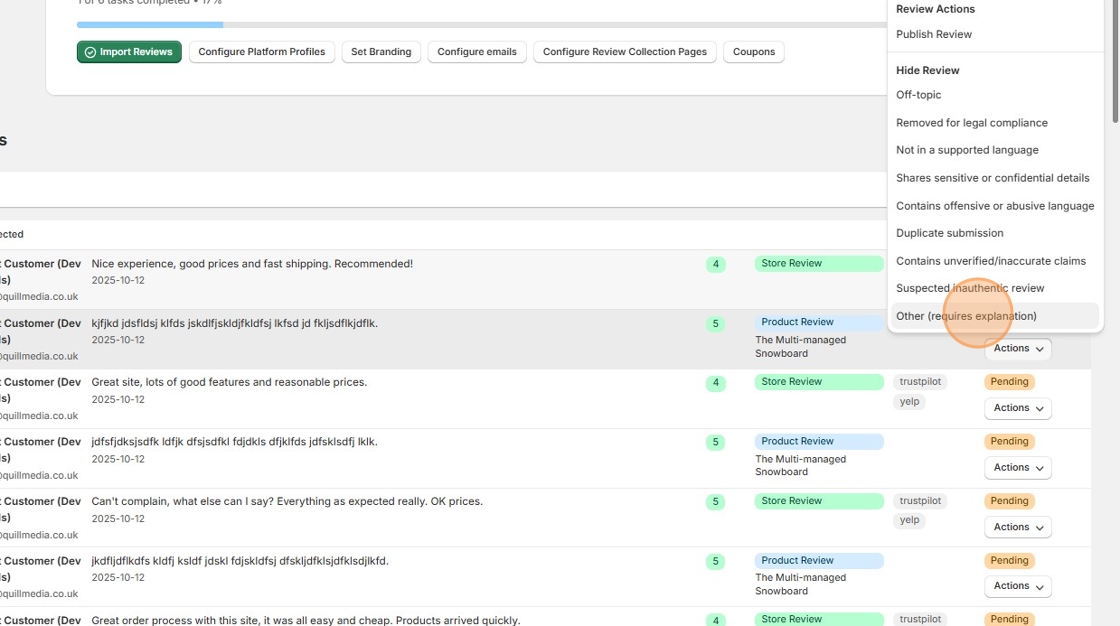Click Product Review tag on kjfjkd row
The width and height of the screenshot is (1120, 626).
tap(819, 322)
